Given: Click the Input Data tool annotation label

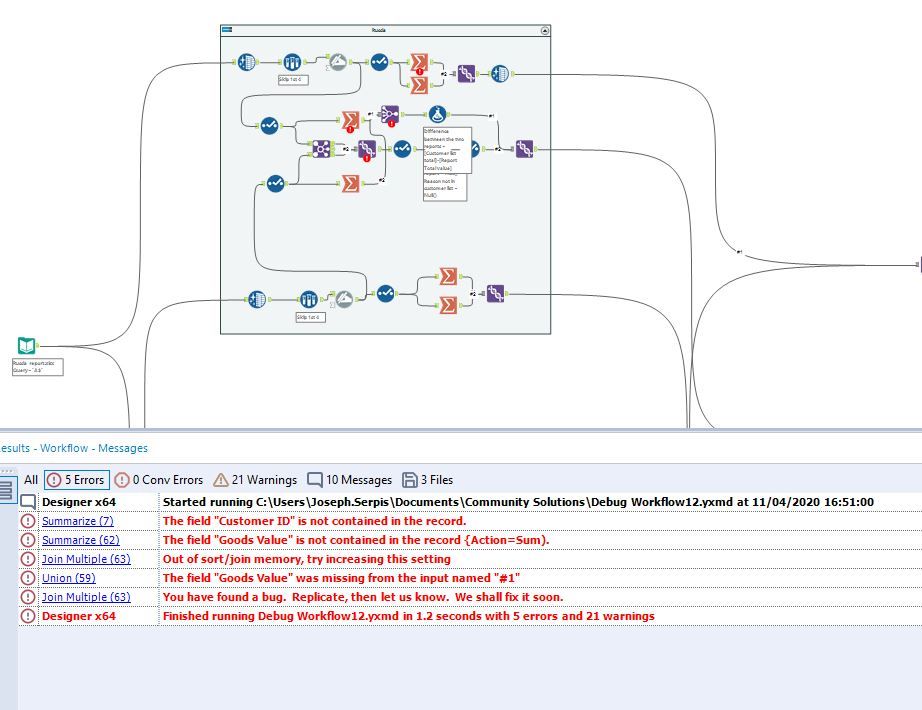Looking at the screenshot, I should (38, 367).
